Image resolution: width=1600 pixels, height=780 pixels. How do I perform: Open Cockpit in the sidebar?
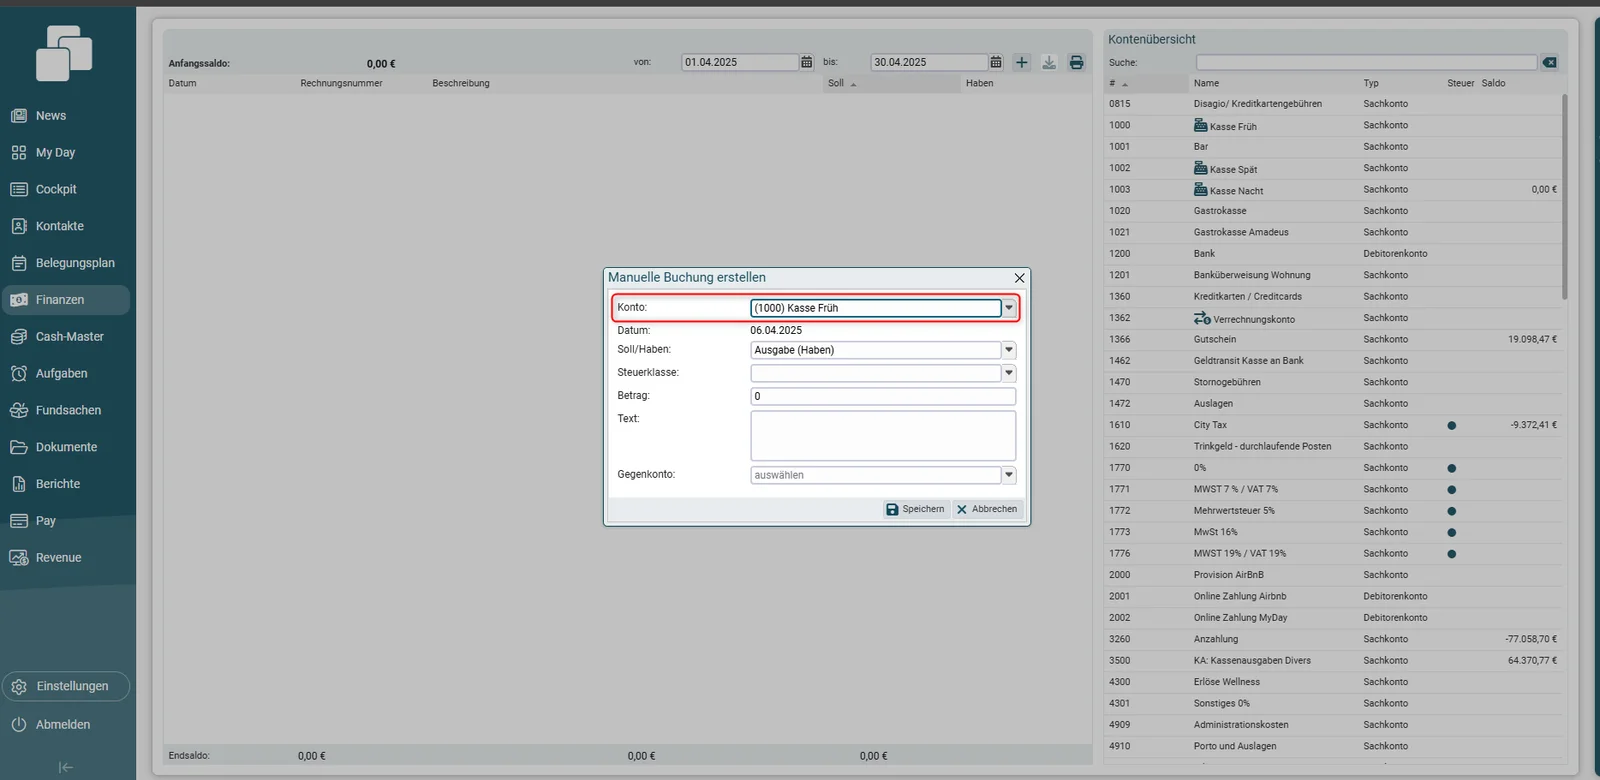(x=66, y=189)
